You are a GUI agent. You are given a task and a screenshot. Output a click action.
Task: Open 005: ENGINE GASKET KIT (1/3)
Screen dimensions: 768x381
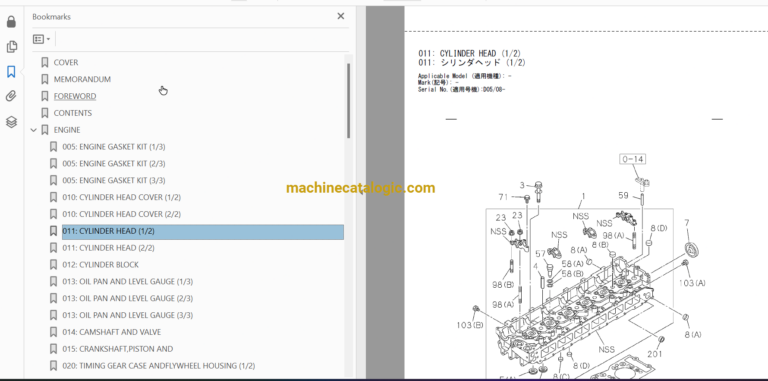114,146
